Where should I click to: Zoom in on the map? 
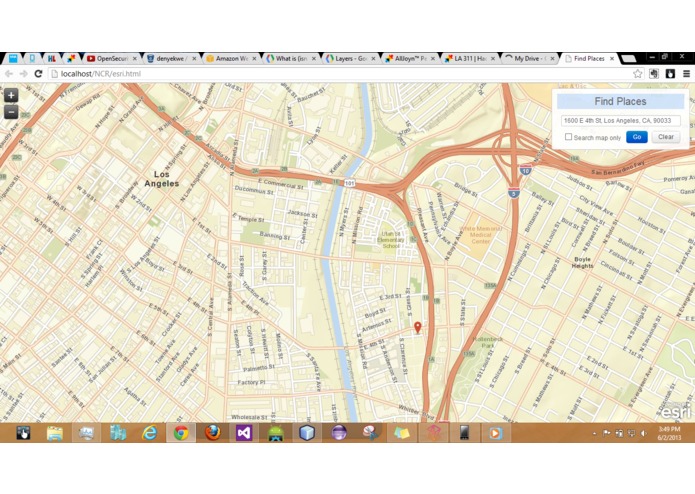[x=11, y=95]
